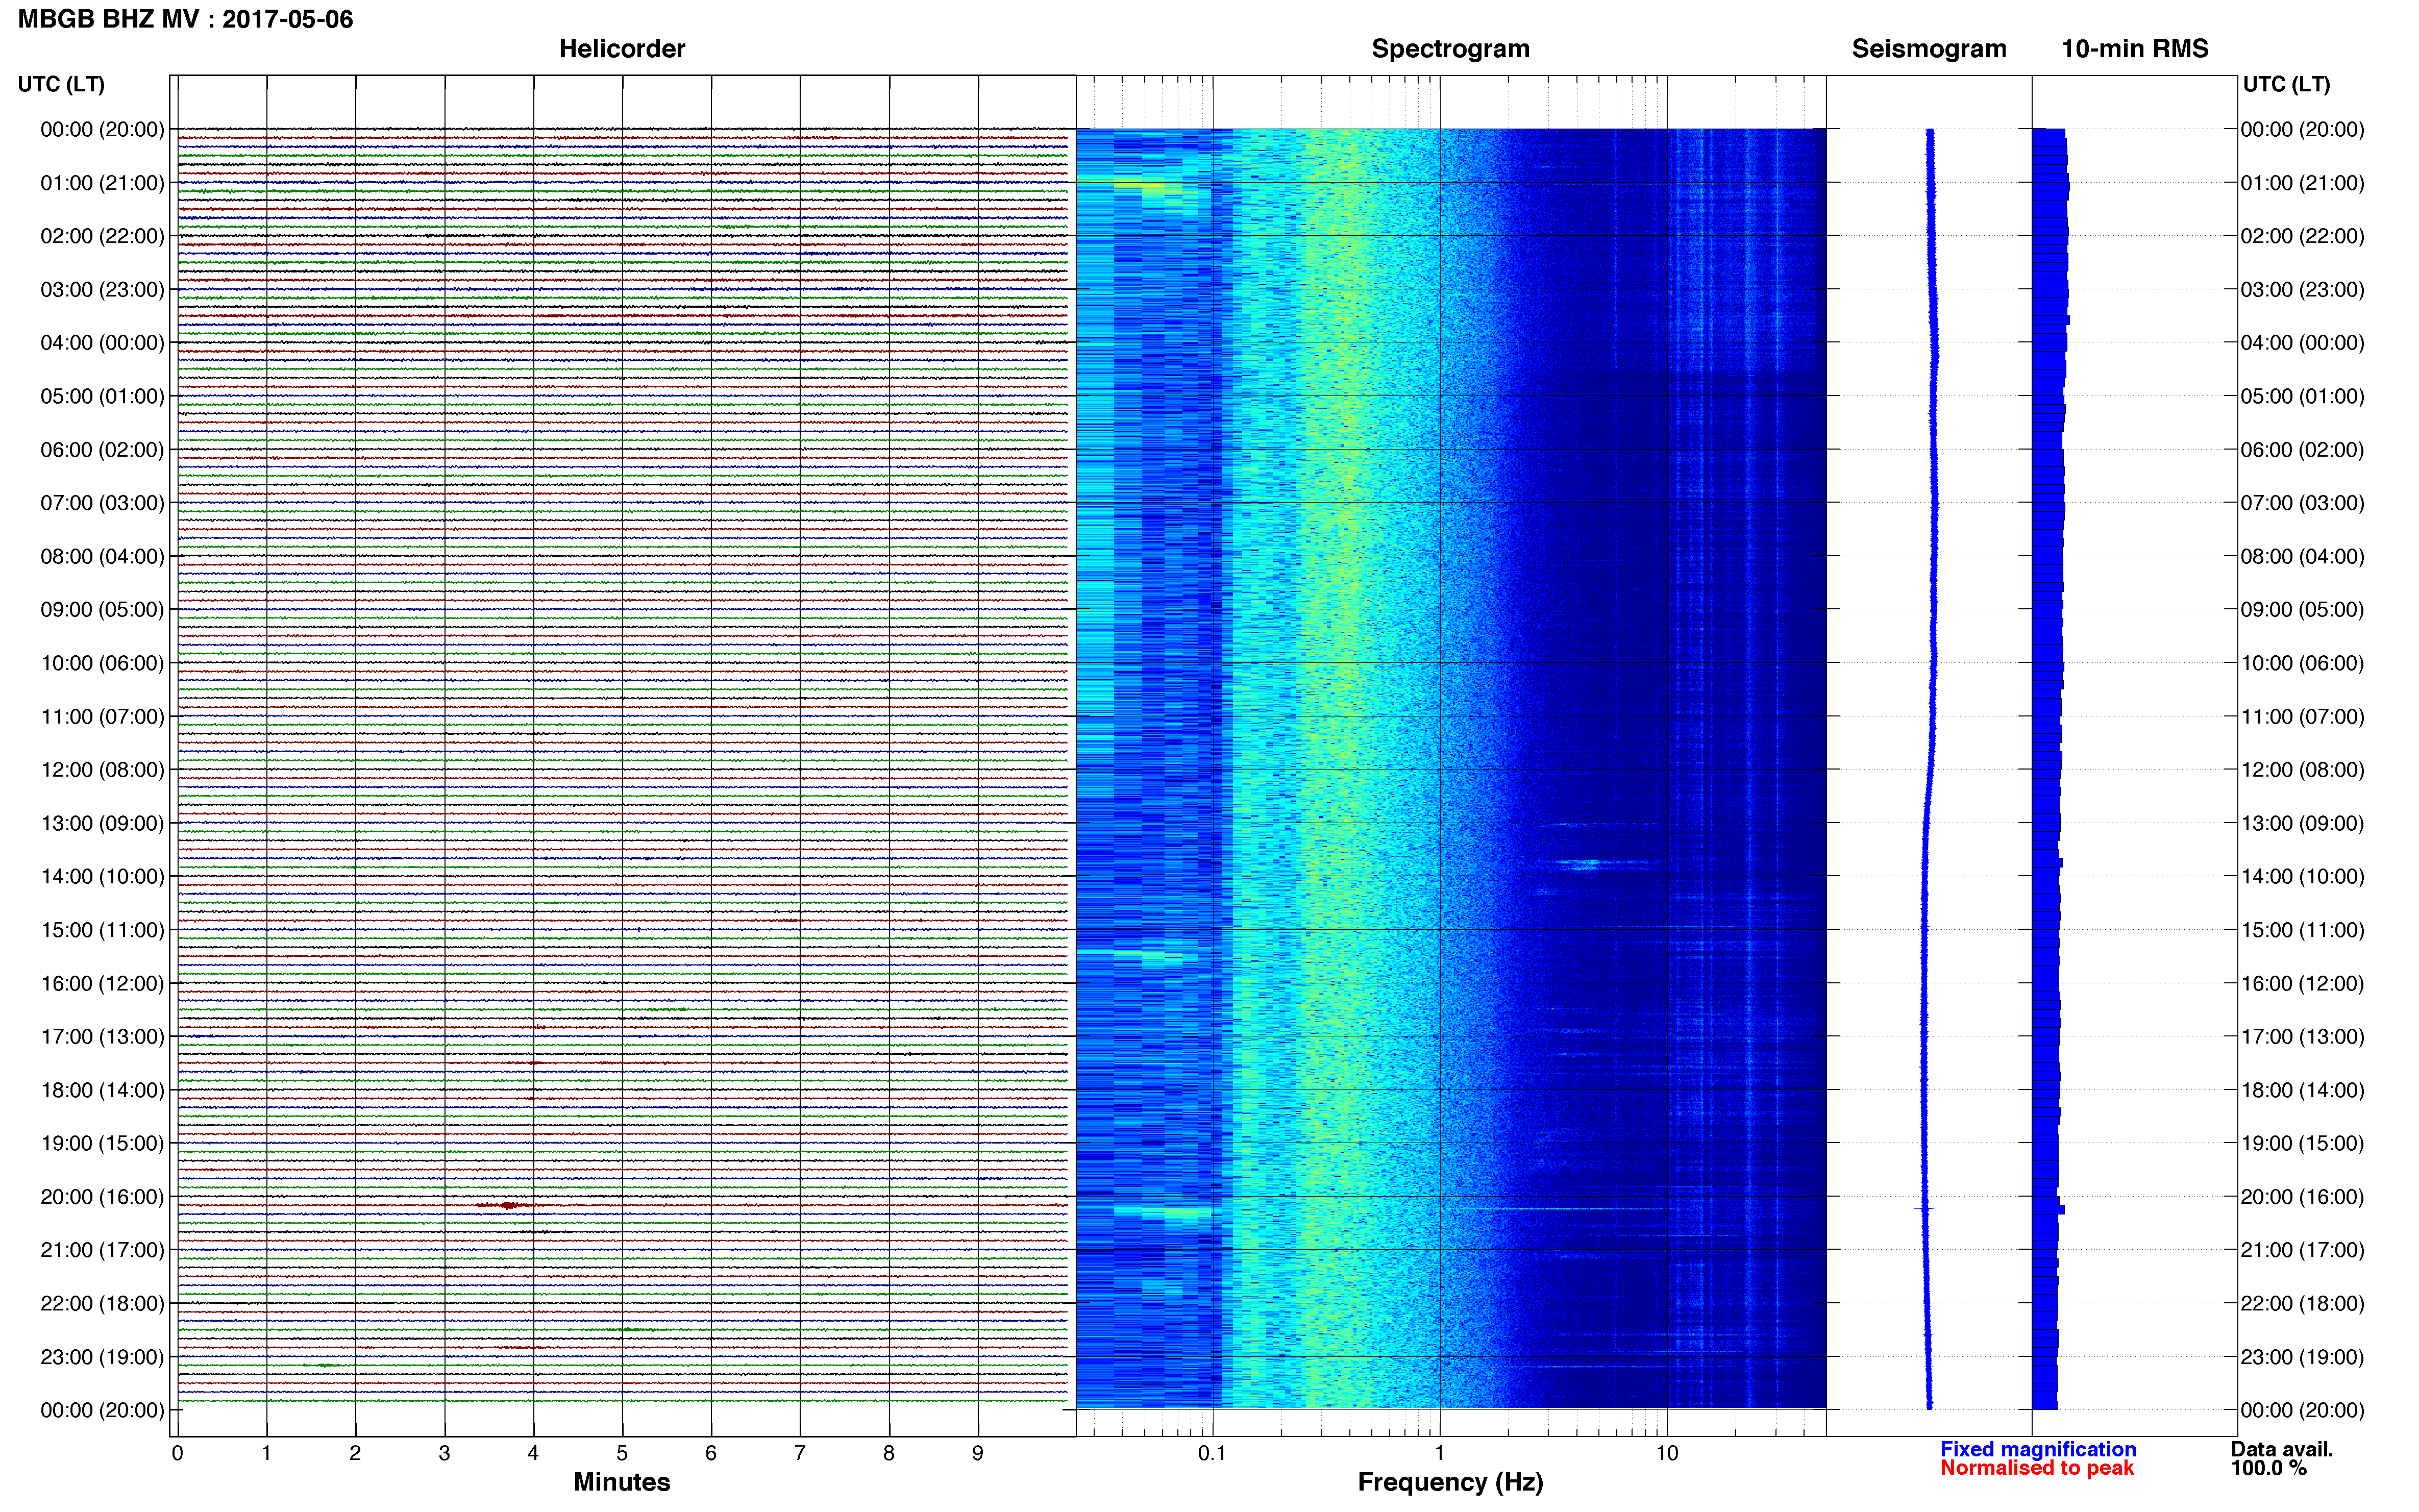Click left time label 16:00 (12:00)
The width and height of the screenshot is (2419, 1512).
(102, 983)
